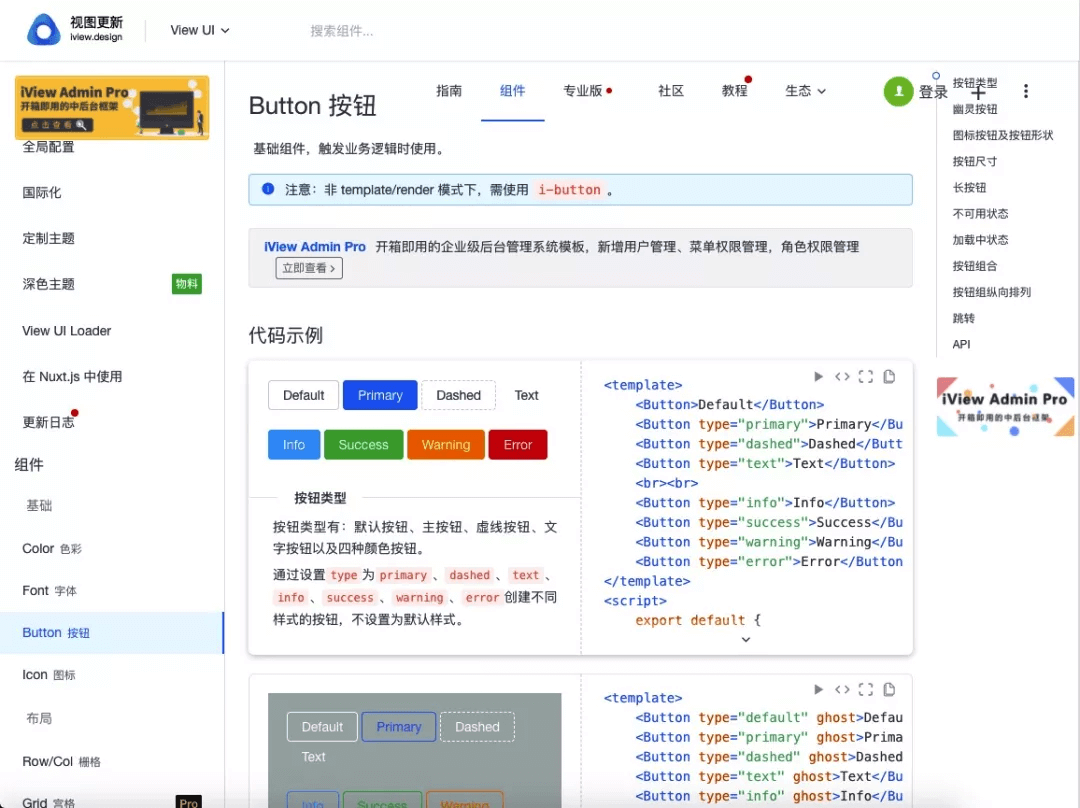Jump to 按钮组合 anchor
This screenshot has height=808, width=1080.
click(x=975, y=266)
